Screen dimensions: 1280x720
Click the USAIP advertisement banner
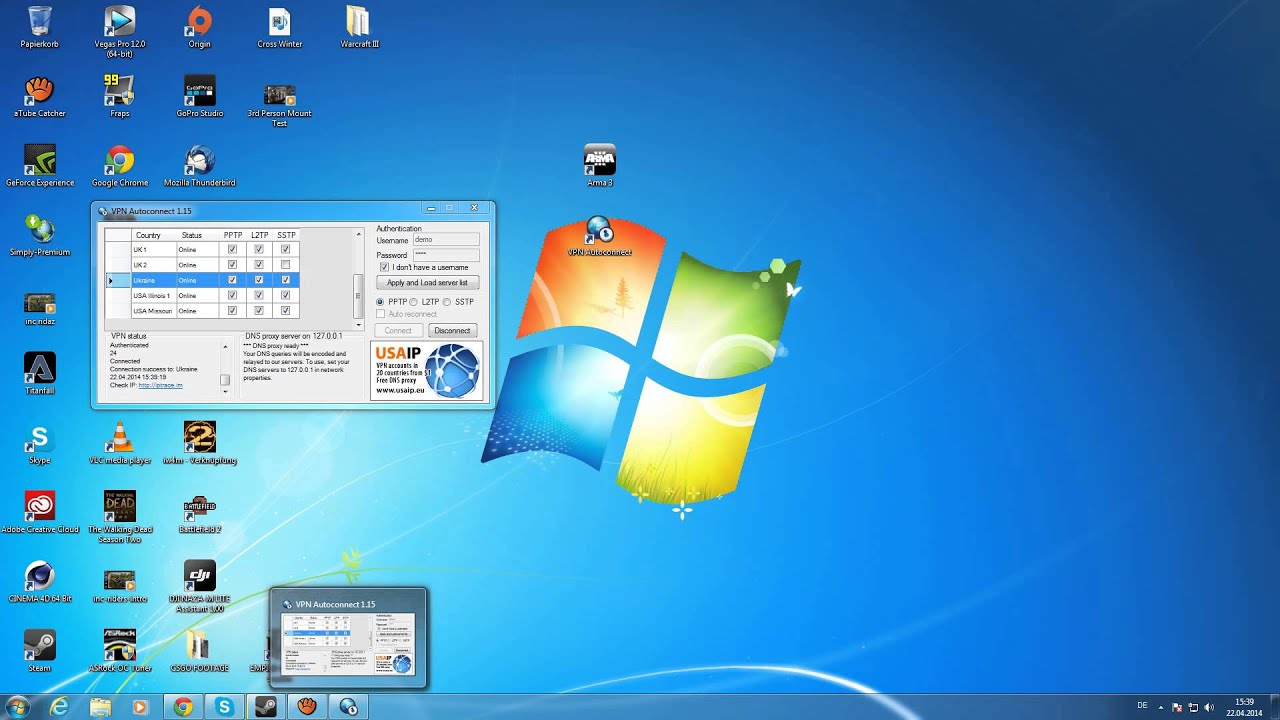tap(427, 370)
